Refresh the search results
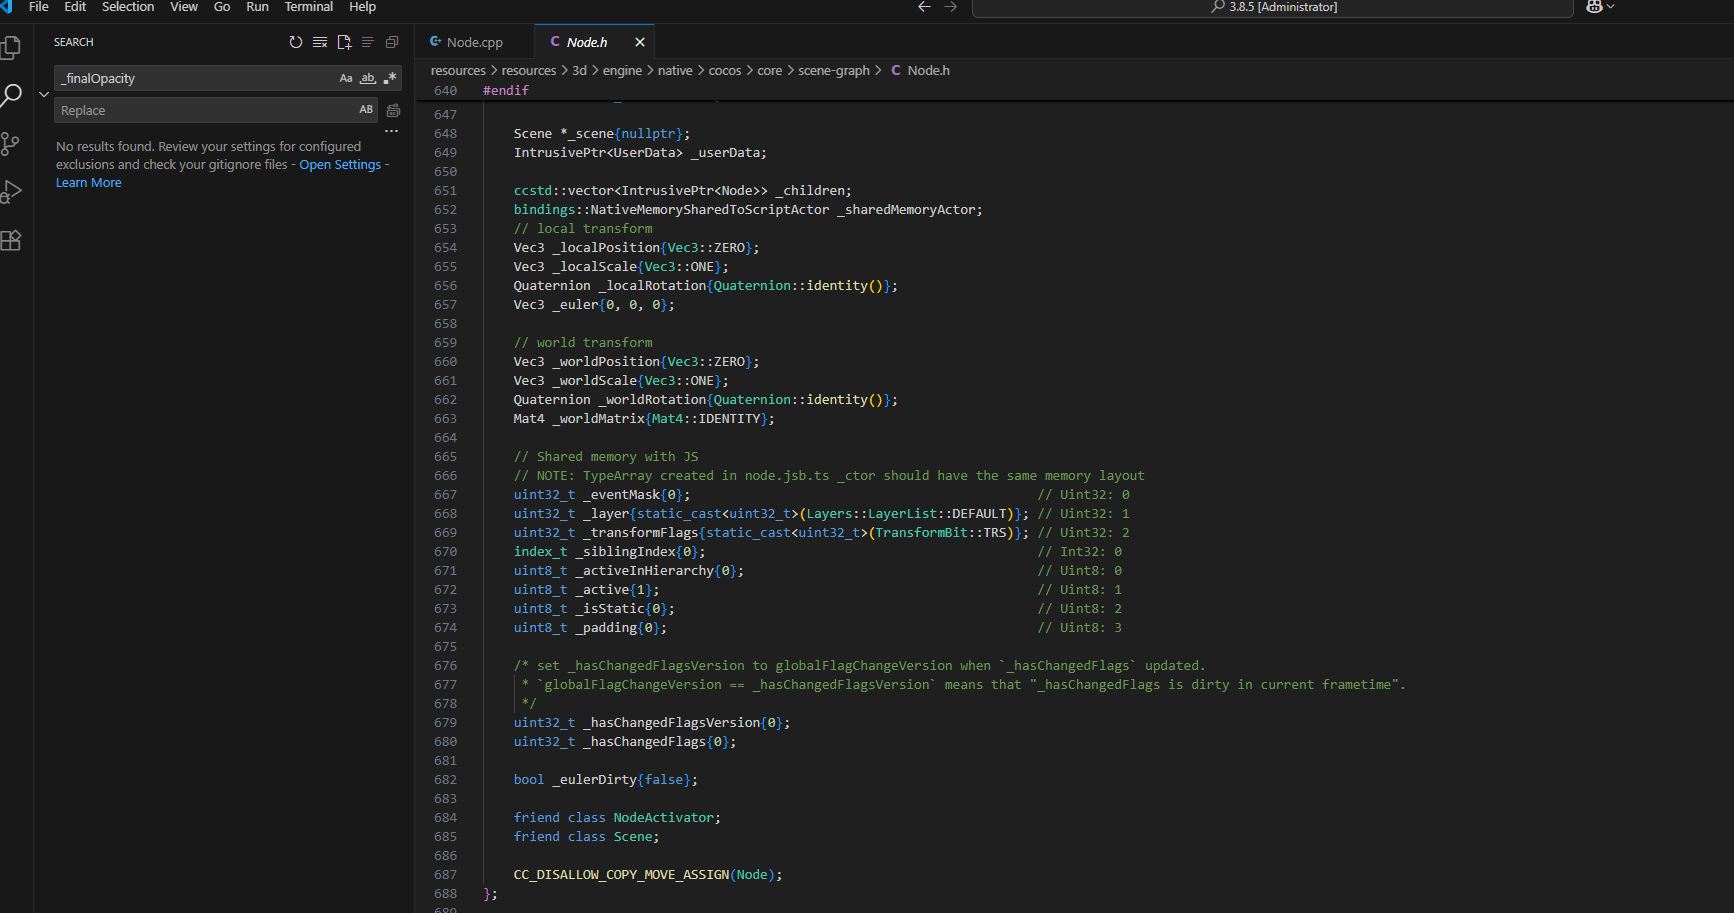The image size is (1734, 913). (x=296, y=42)
